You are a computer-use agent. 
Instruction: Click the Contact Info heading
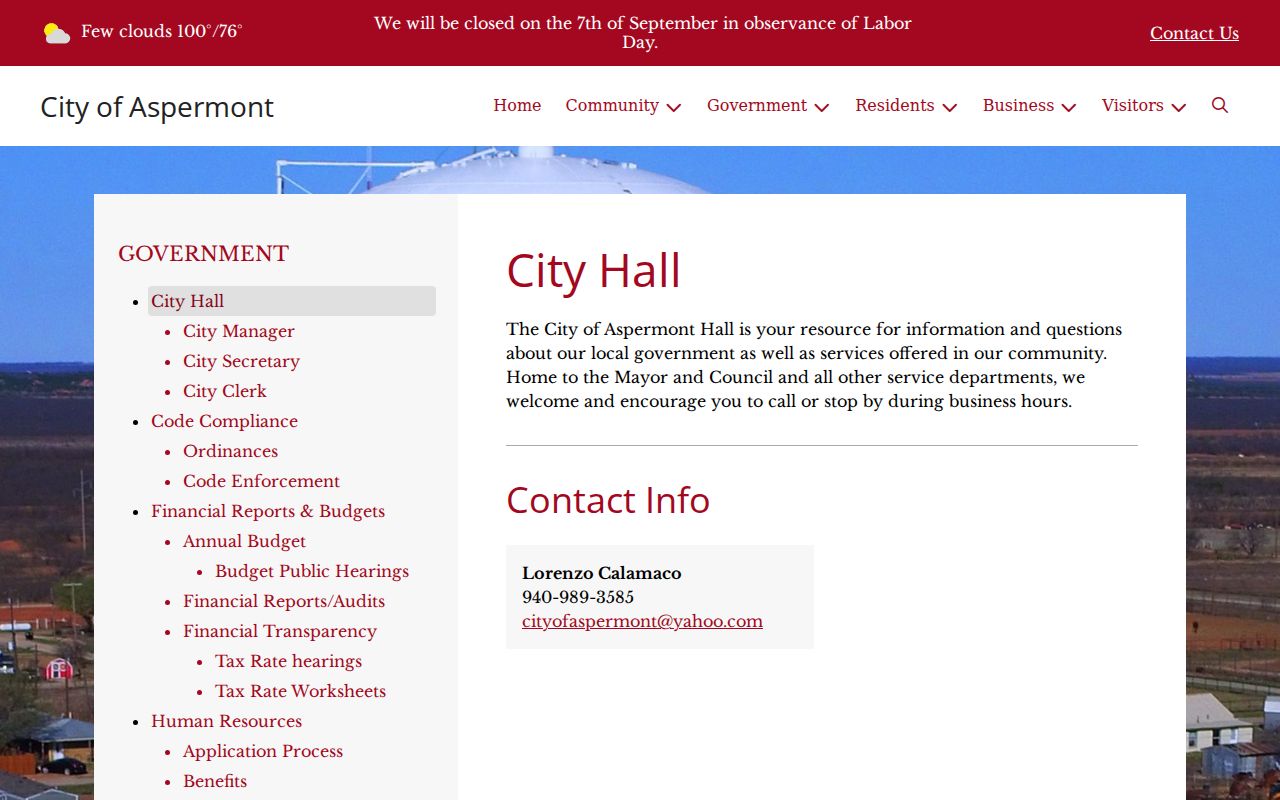(608, 500)
